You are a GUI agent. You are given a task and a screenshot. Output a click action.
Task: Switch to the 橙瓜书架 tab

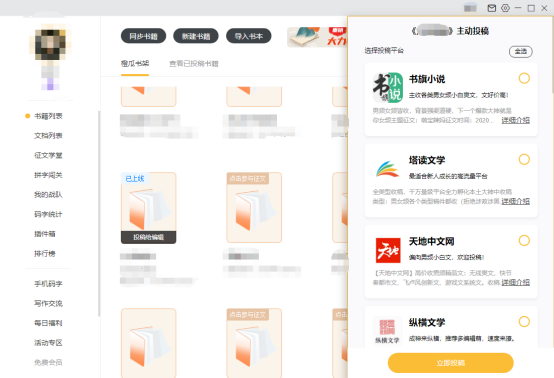135,64
